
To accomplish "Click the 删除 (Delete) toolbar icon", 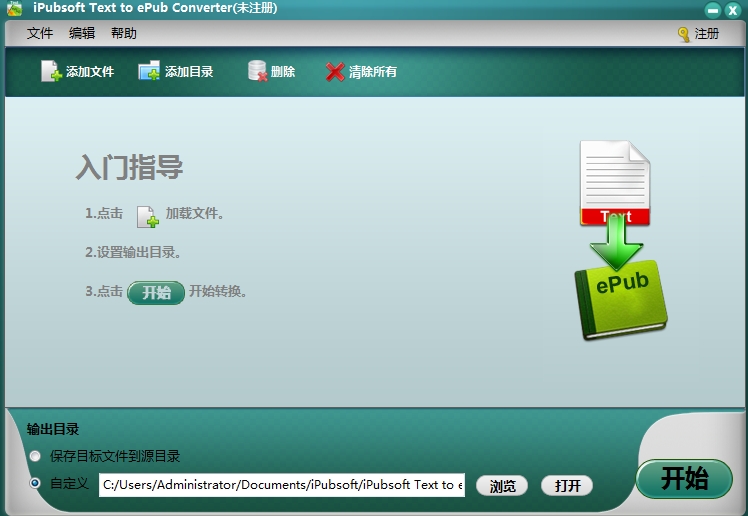I will click(258, 71).
